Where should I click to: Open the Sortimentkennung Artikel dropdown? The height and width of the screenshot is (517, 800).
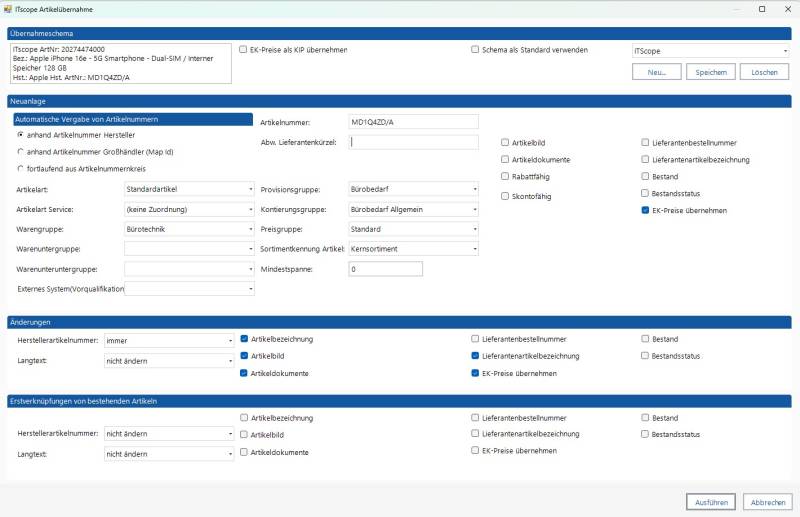click(412, 248)
